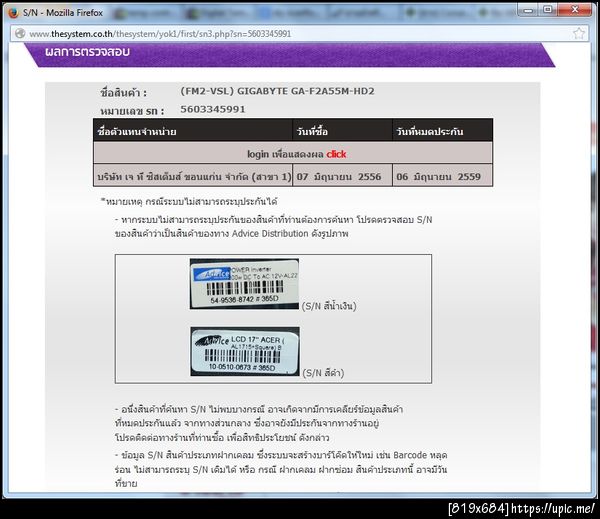
Task: Click dealer name cell บริษัท เจ ที ซิสเต็มส์
Action: [194, 177]
